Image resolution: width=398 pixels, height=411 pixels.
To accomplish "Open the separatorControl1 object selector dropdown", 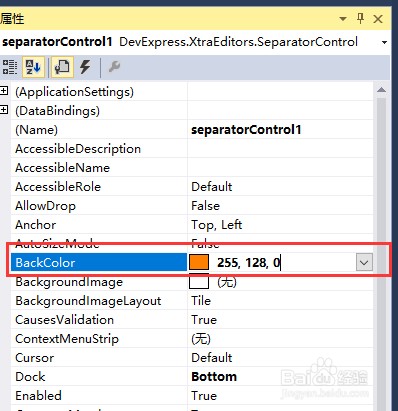I will pyautogui.click(x=384, y=42).
